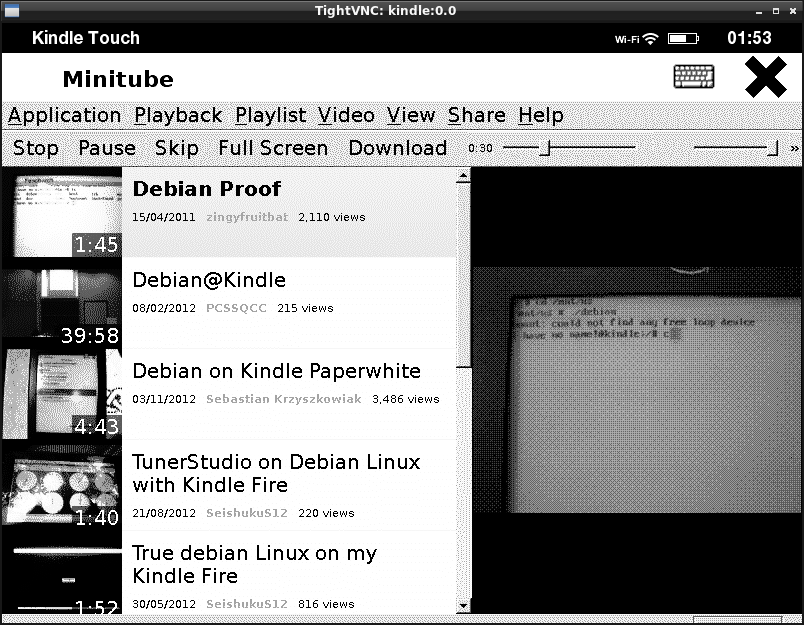Open the on-screen keyboard icon
Screen dimensions: 804x625
pyautogui.click(x=693, y=77)
